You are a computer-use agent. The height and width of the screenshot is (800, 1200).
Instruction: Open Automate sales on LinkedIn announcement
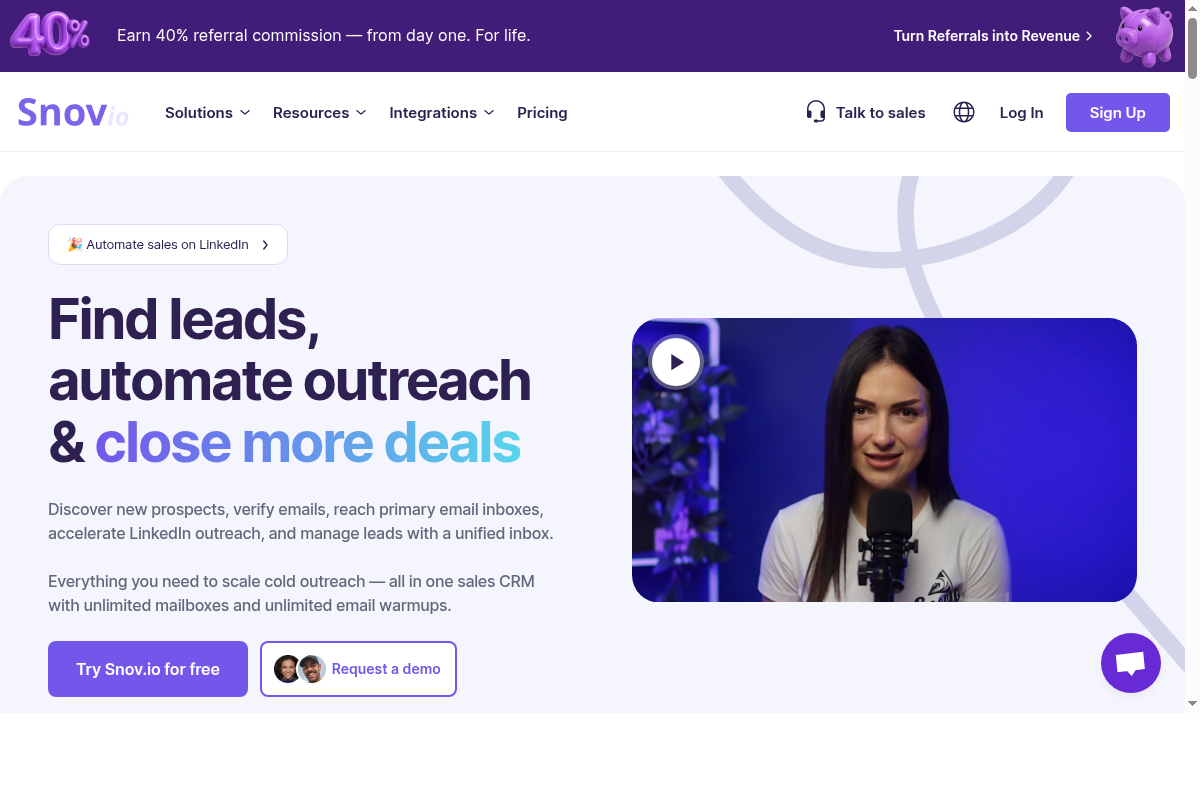(168, 244)
